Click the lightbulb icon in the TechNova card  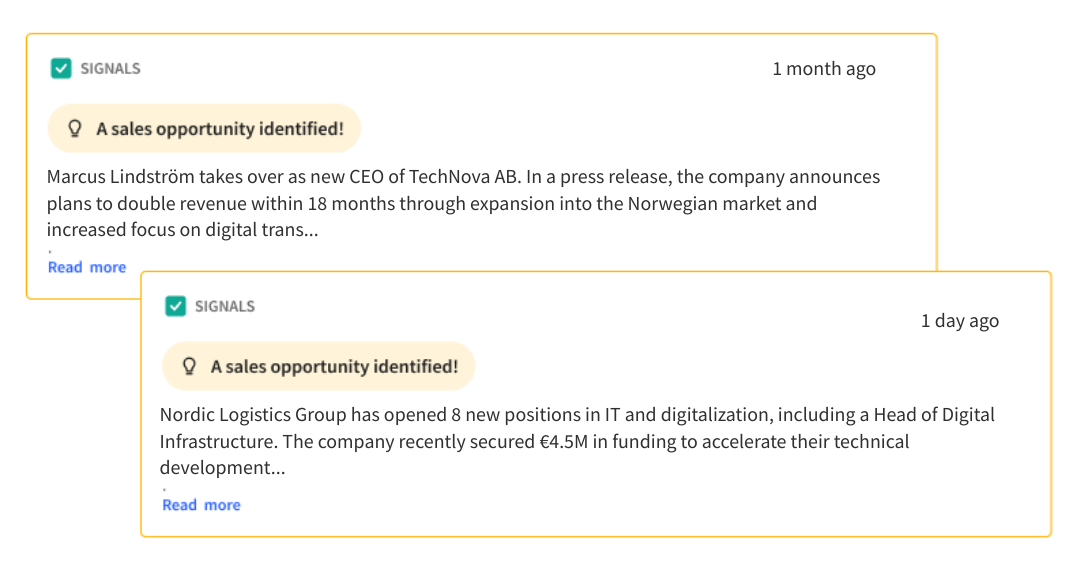[73, 129]
